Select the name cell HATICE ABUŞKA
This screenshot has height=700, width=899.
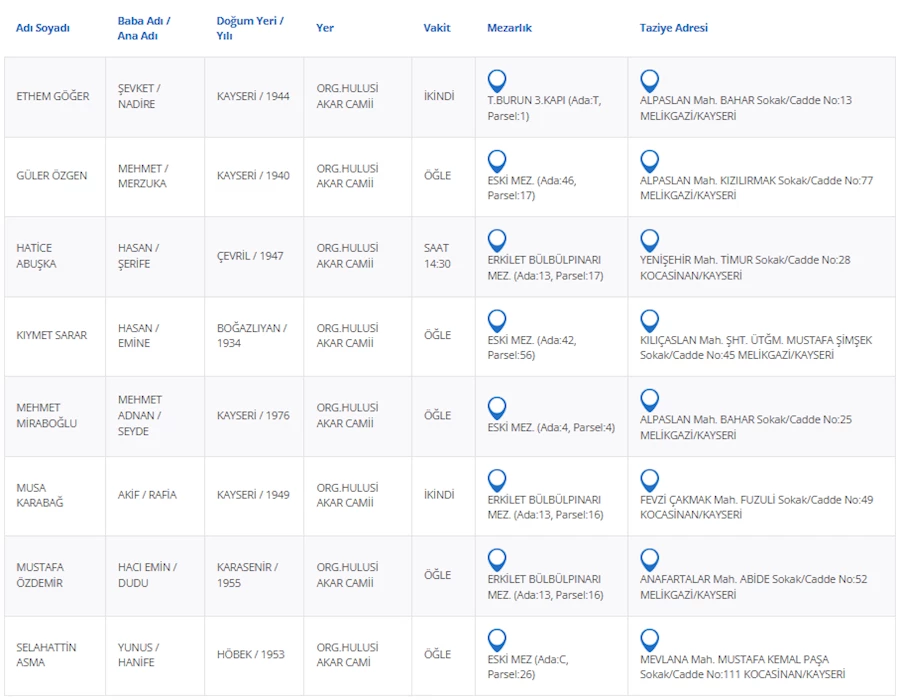pyautogui.click(x=36, y=256)
